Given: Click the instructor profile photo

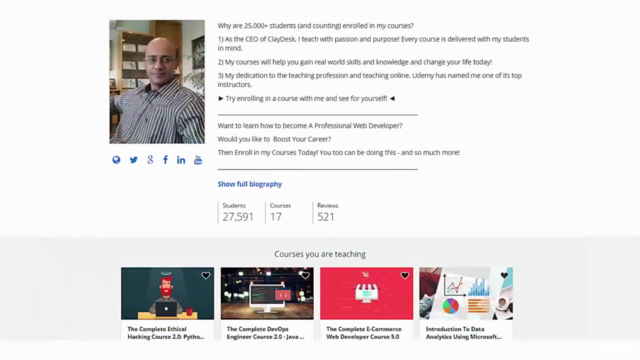Looking at the screenshot, I should pos(157,82).
